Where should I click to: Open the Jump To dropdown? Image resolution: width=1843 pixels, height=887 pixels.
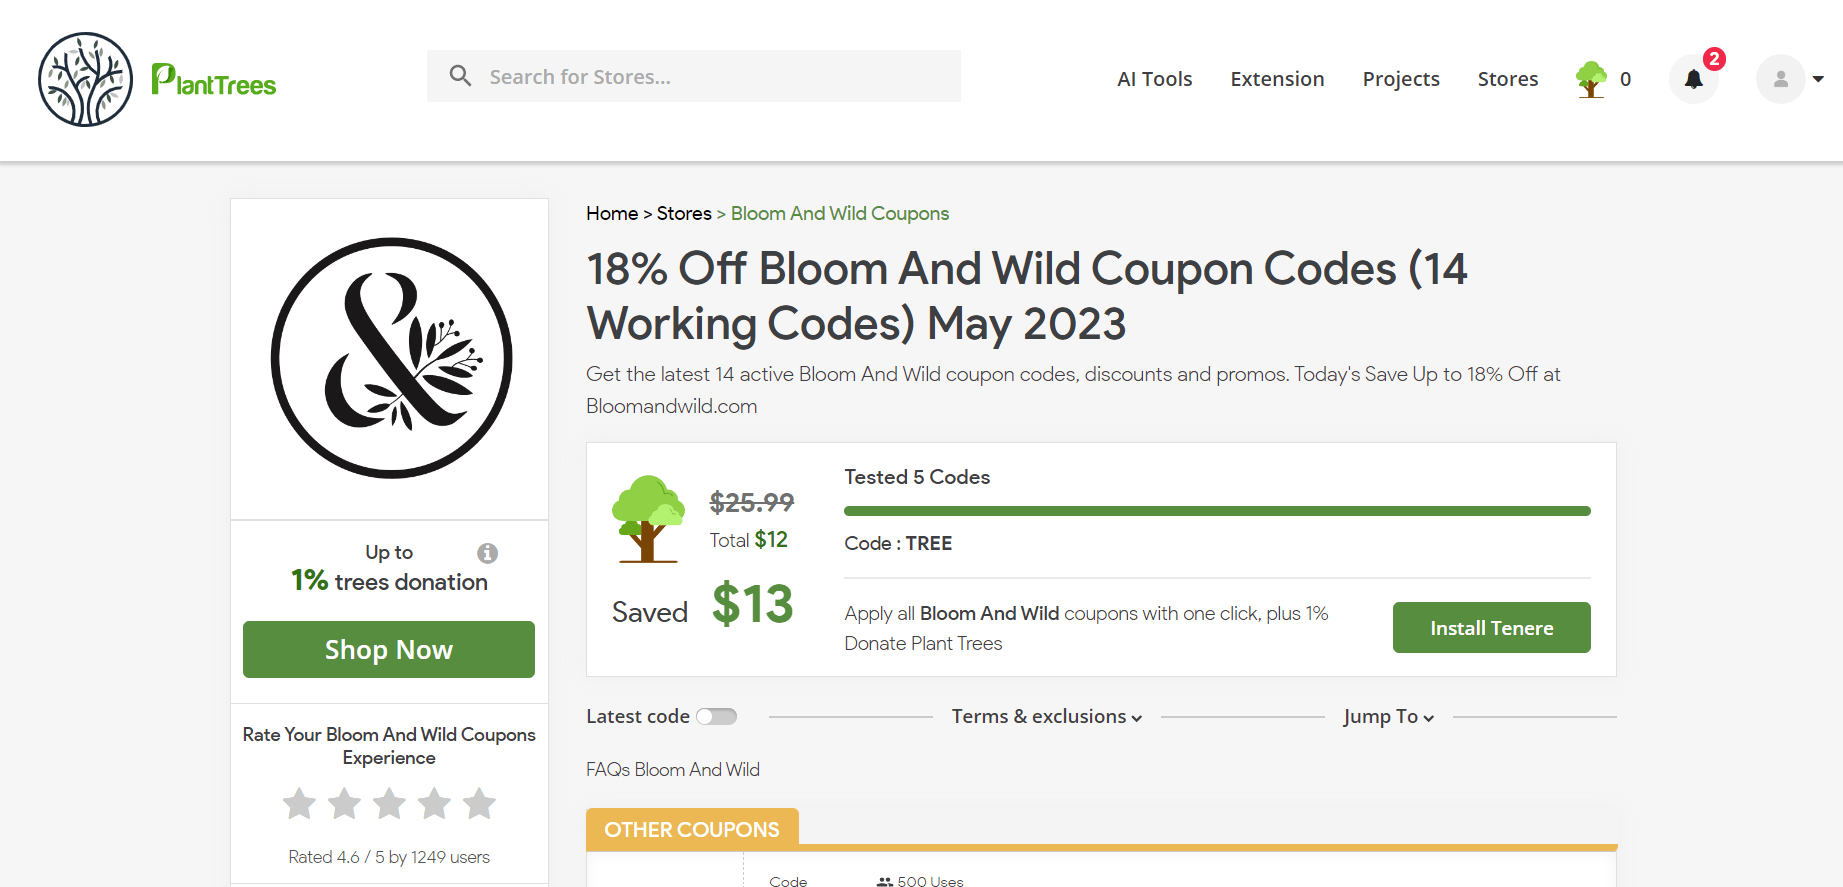click(x=1388, y=717)
